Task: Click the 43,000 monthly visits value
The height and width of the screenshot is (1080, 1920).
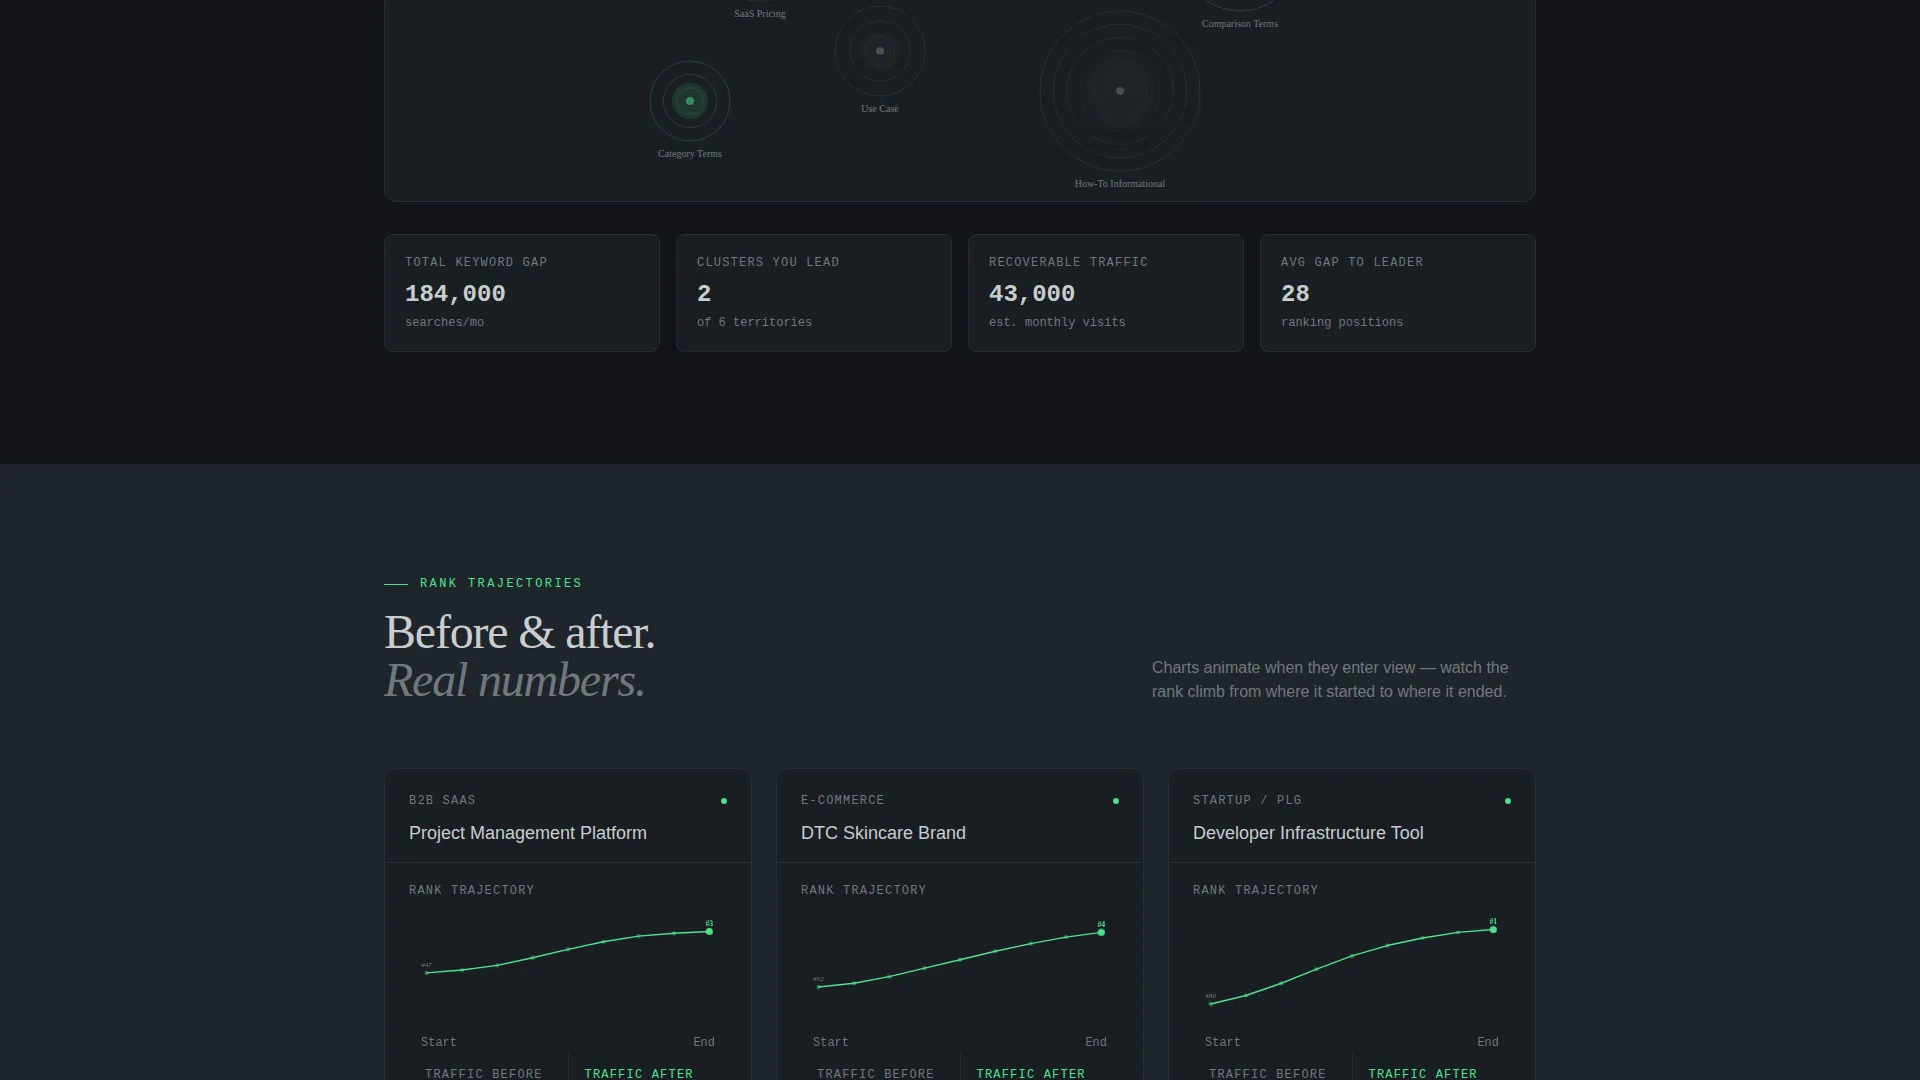Action: coord(1032,294)
